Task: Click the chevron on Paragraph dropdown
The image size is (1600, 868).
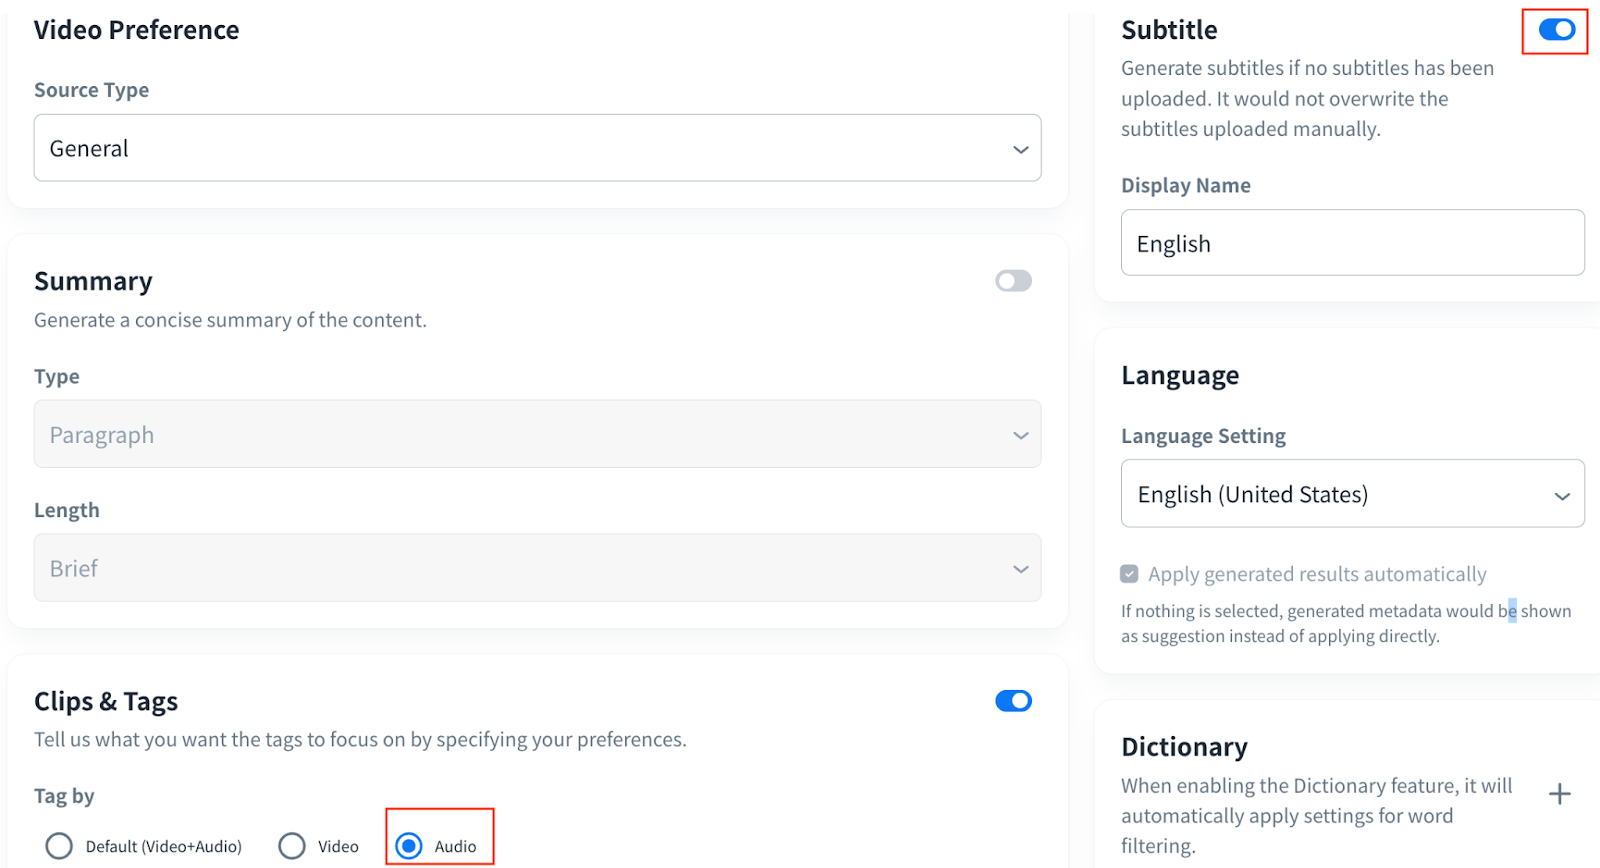Action: pyautogui.click(x=1020, y=435)
